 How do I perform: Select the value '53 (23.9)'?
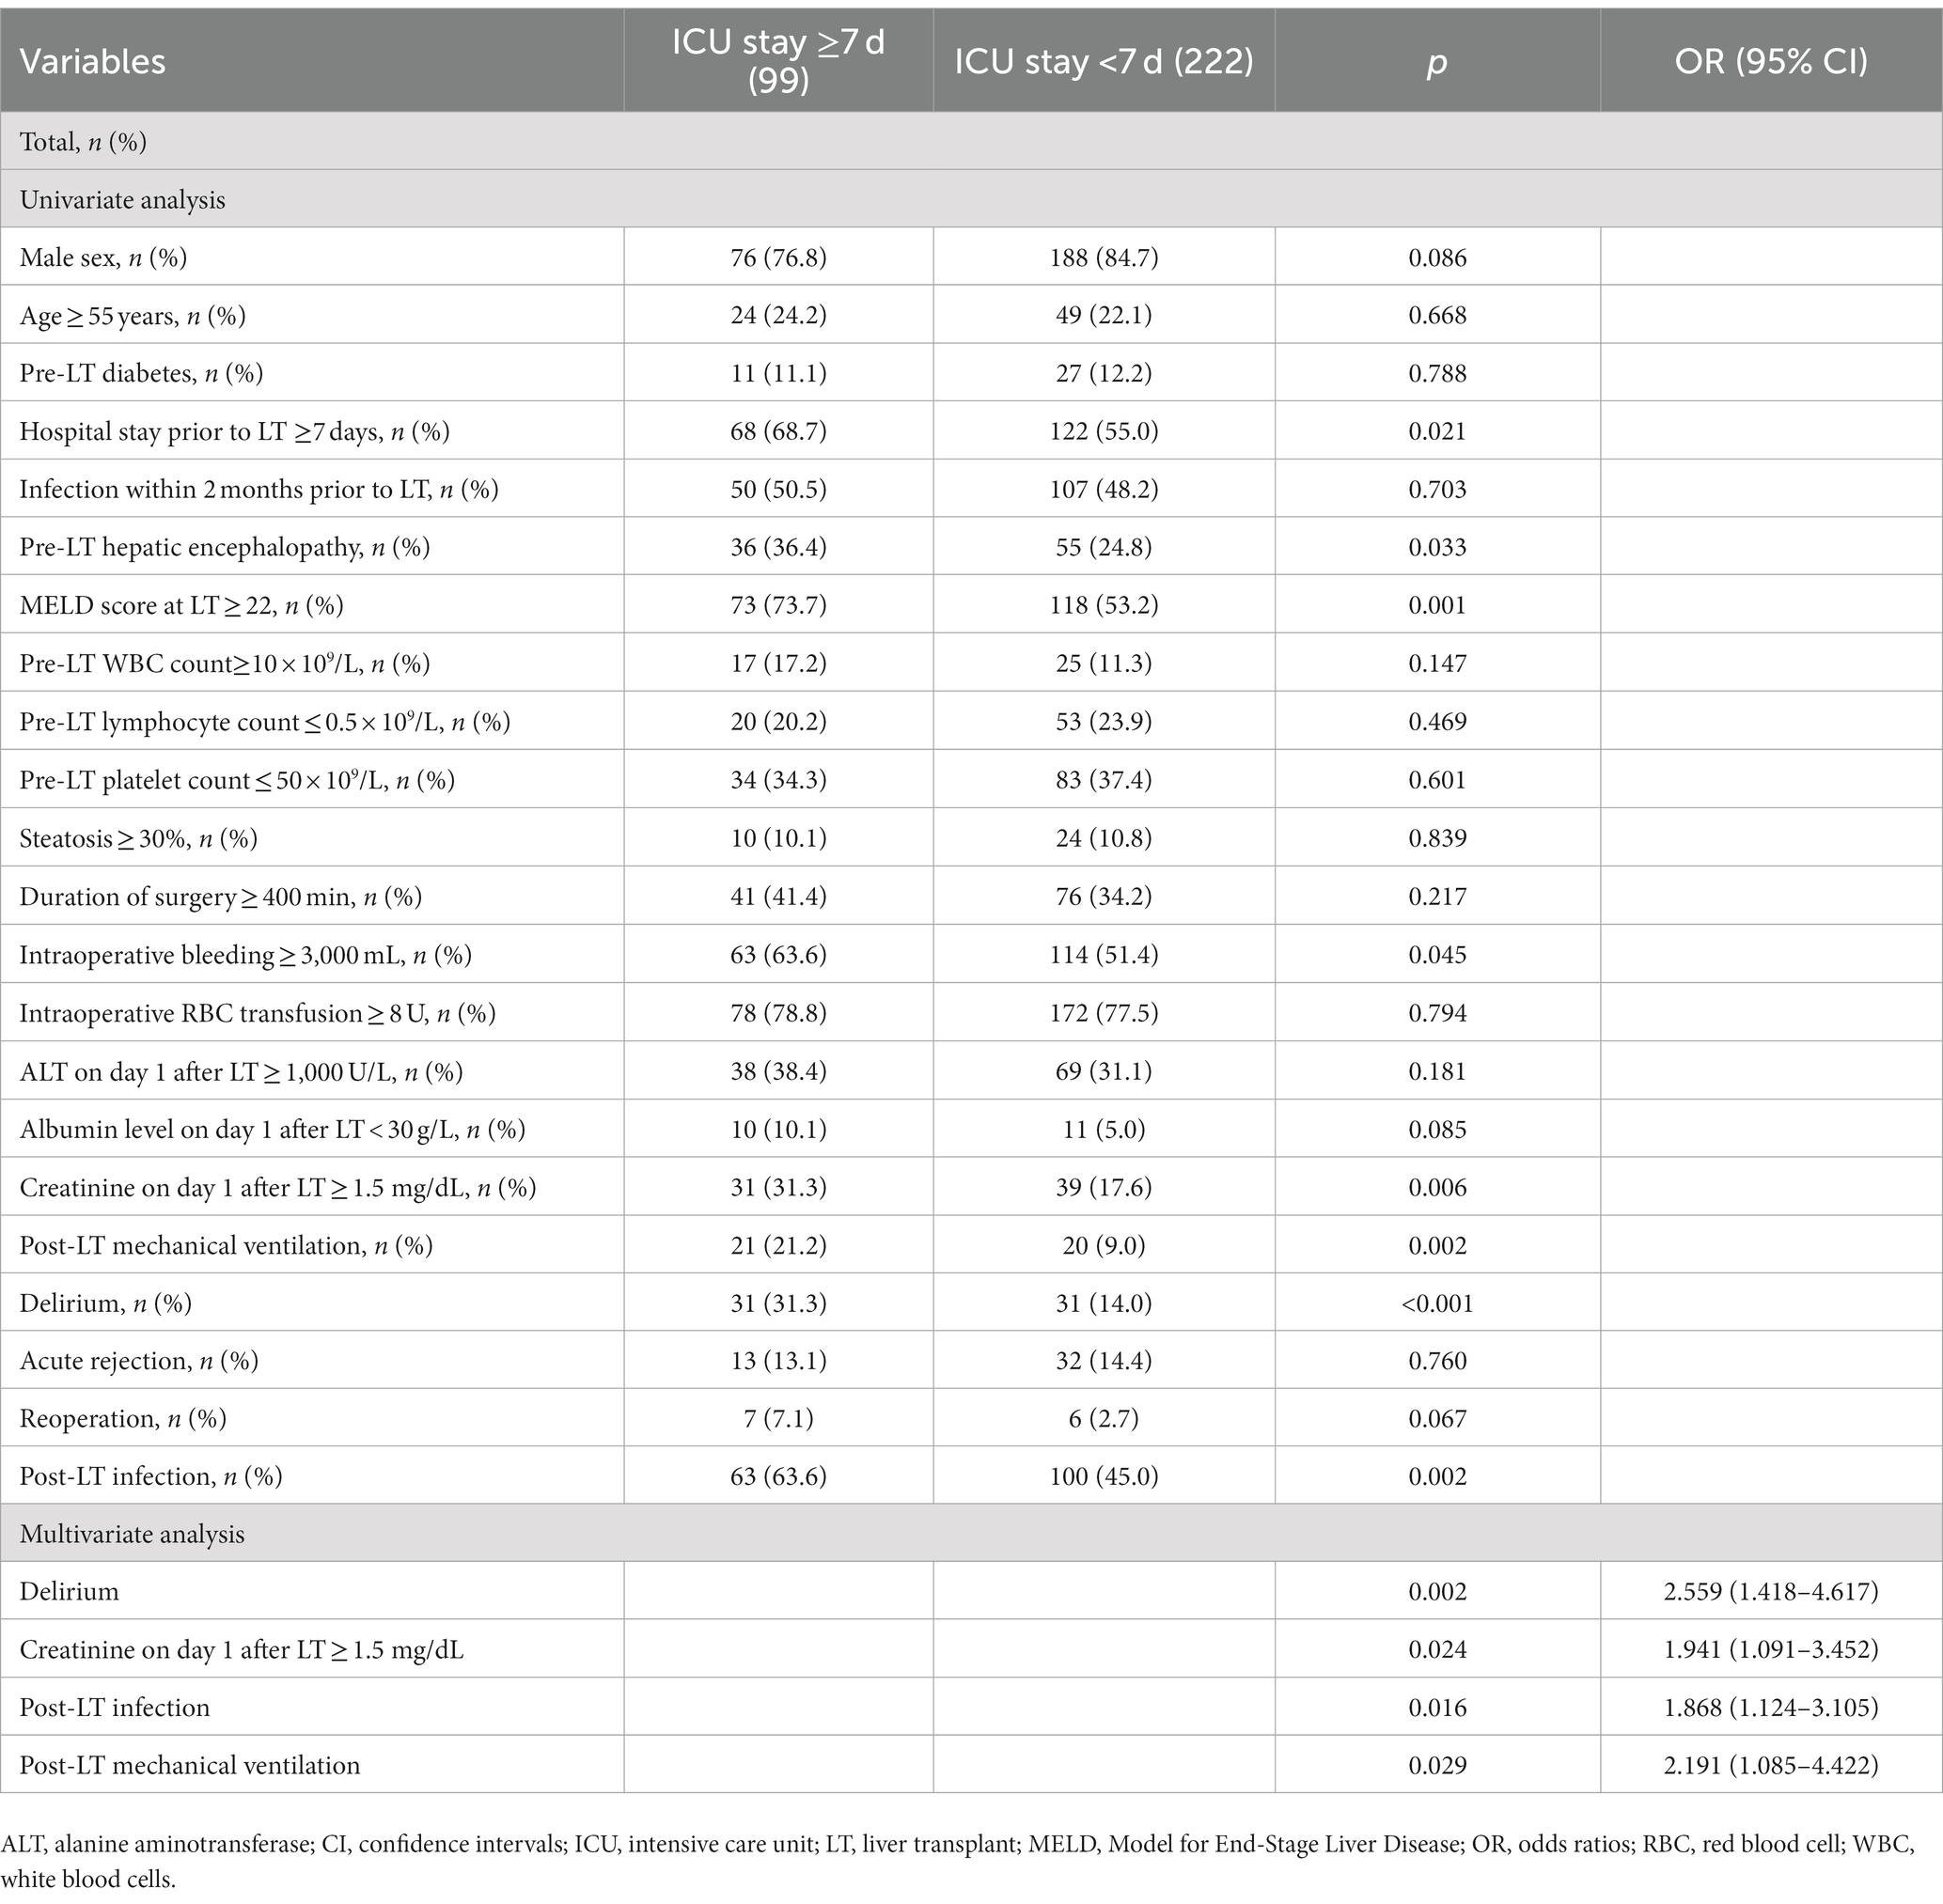1104,722
